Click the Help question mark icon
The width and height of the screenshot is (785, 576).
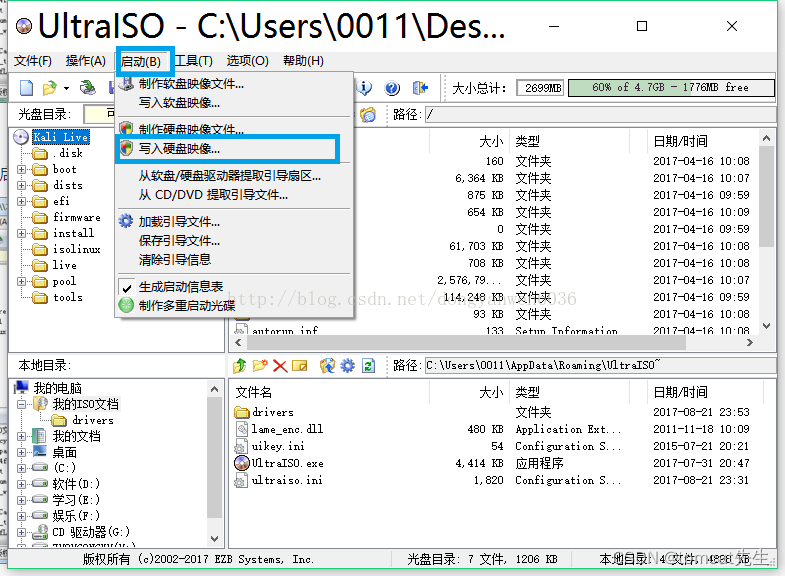tap(392, 88)
